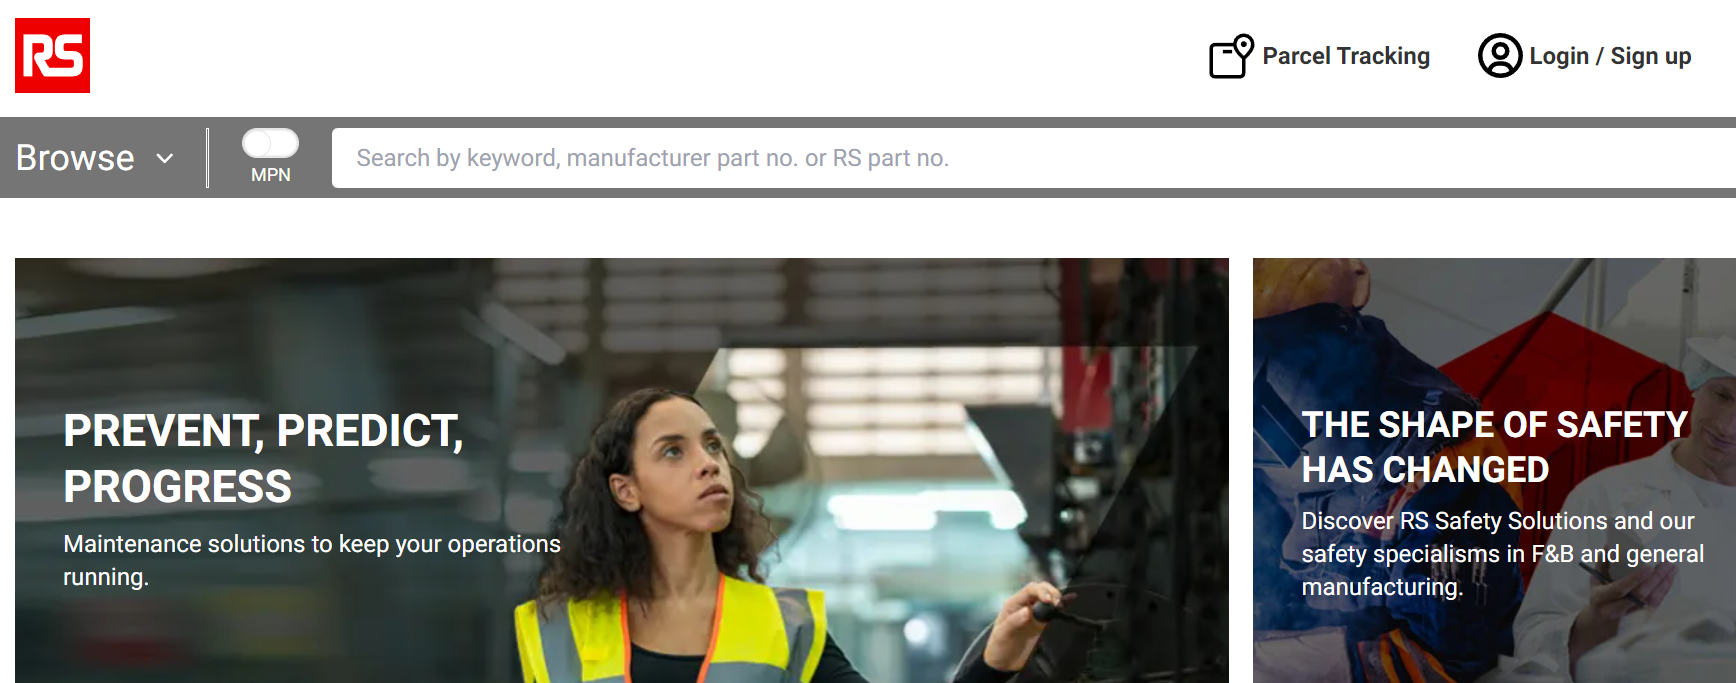The height and width of the screenshot is (683, 1736).
Task: Click the Discover RS Safety Solutions text
Action: 1502,554
